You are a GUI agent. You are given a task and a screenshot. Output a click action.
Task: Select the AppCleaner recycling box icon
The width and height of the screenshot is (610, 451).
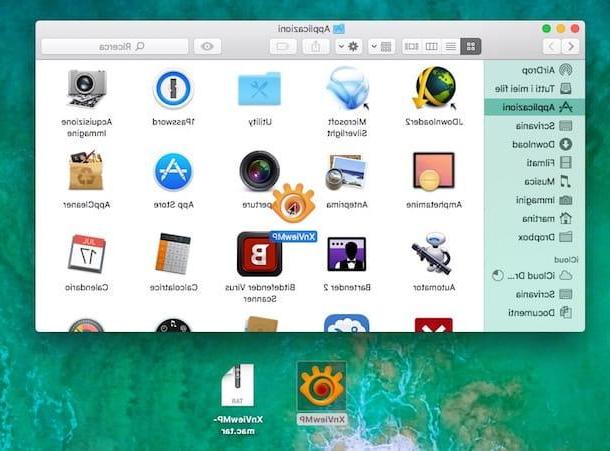86,171
